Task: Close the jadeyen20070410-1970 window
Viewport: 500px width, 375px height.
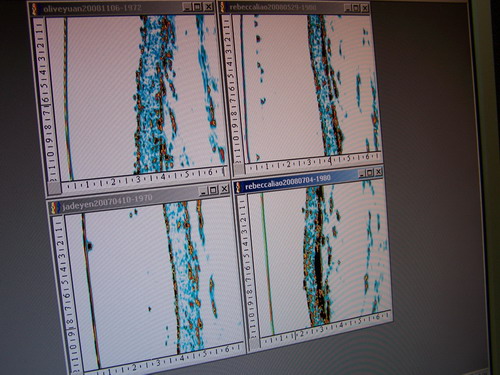Action: (224, 189)
